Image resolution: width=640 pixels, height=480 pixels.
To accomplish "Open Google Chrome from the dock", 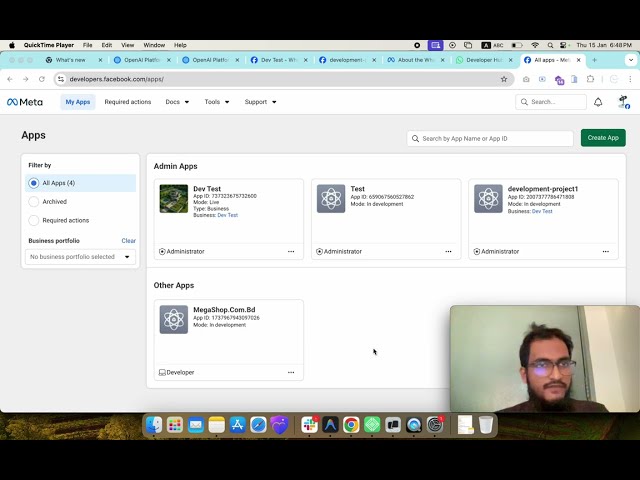I will point(351,425).
